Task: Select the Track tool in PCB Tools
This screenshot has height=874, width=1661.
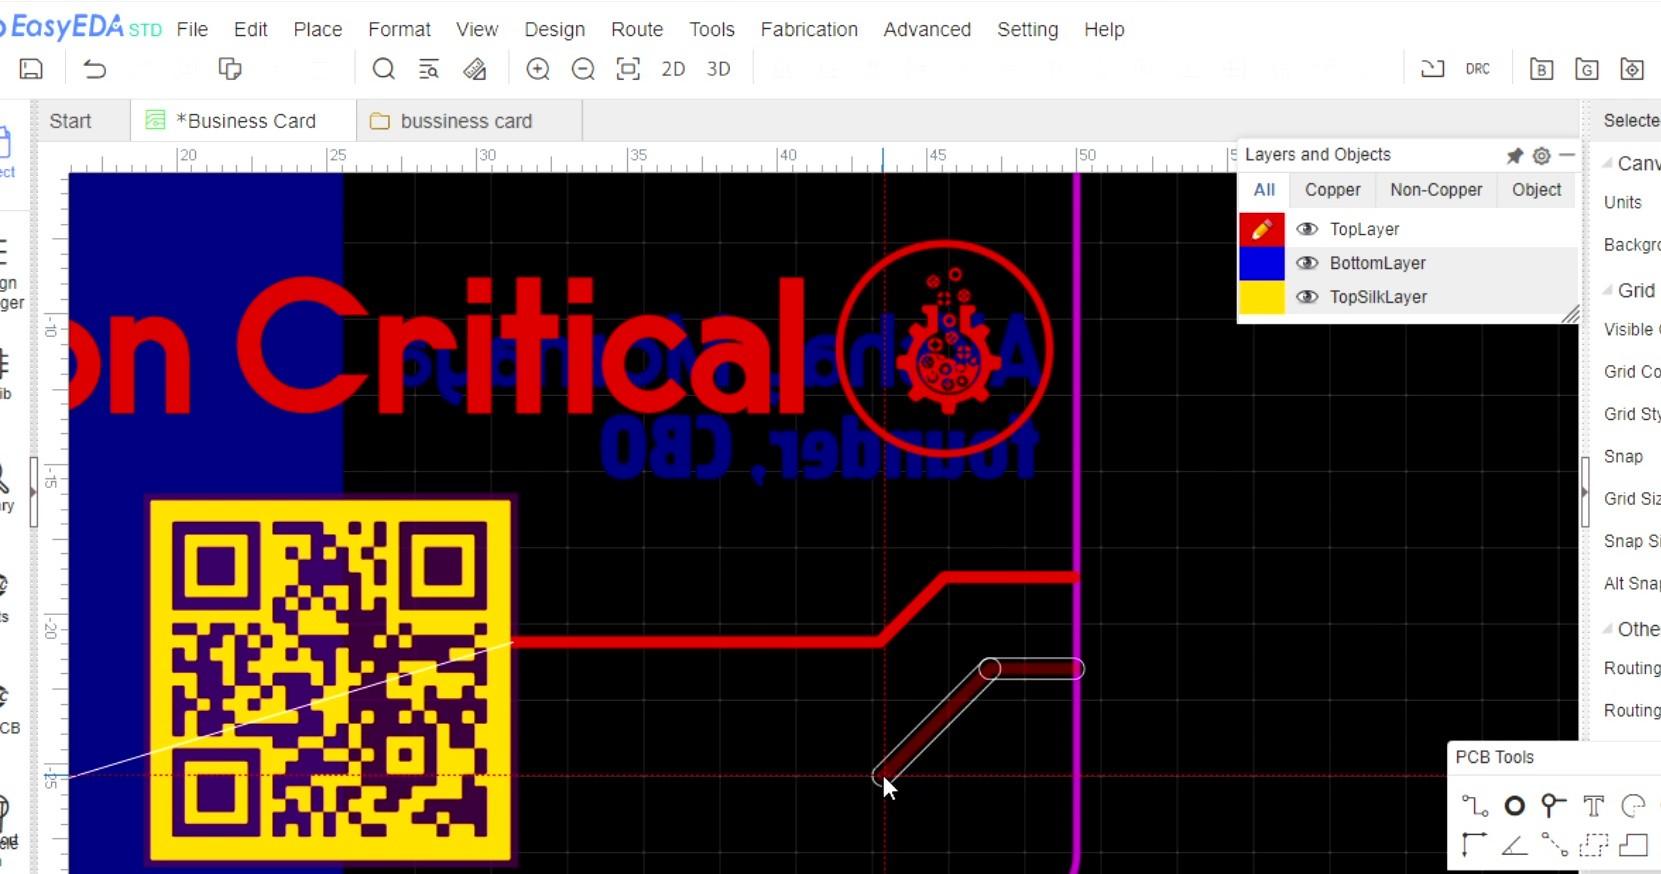Action: [x=1474, y=806]
